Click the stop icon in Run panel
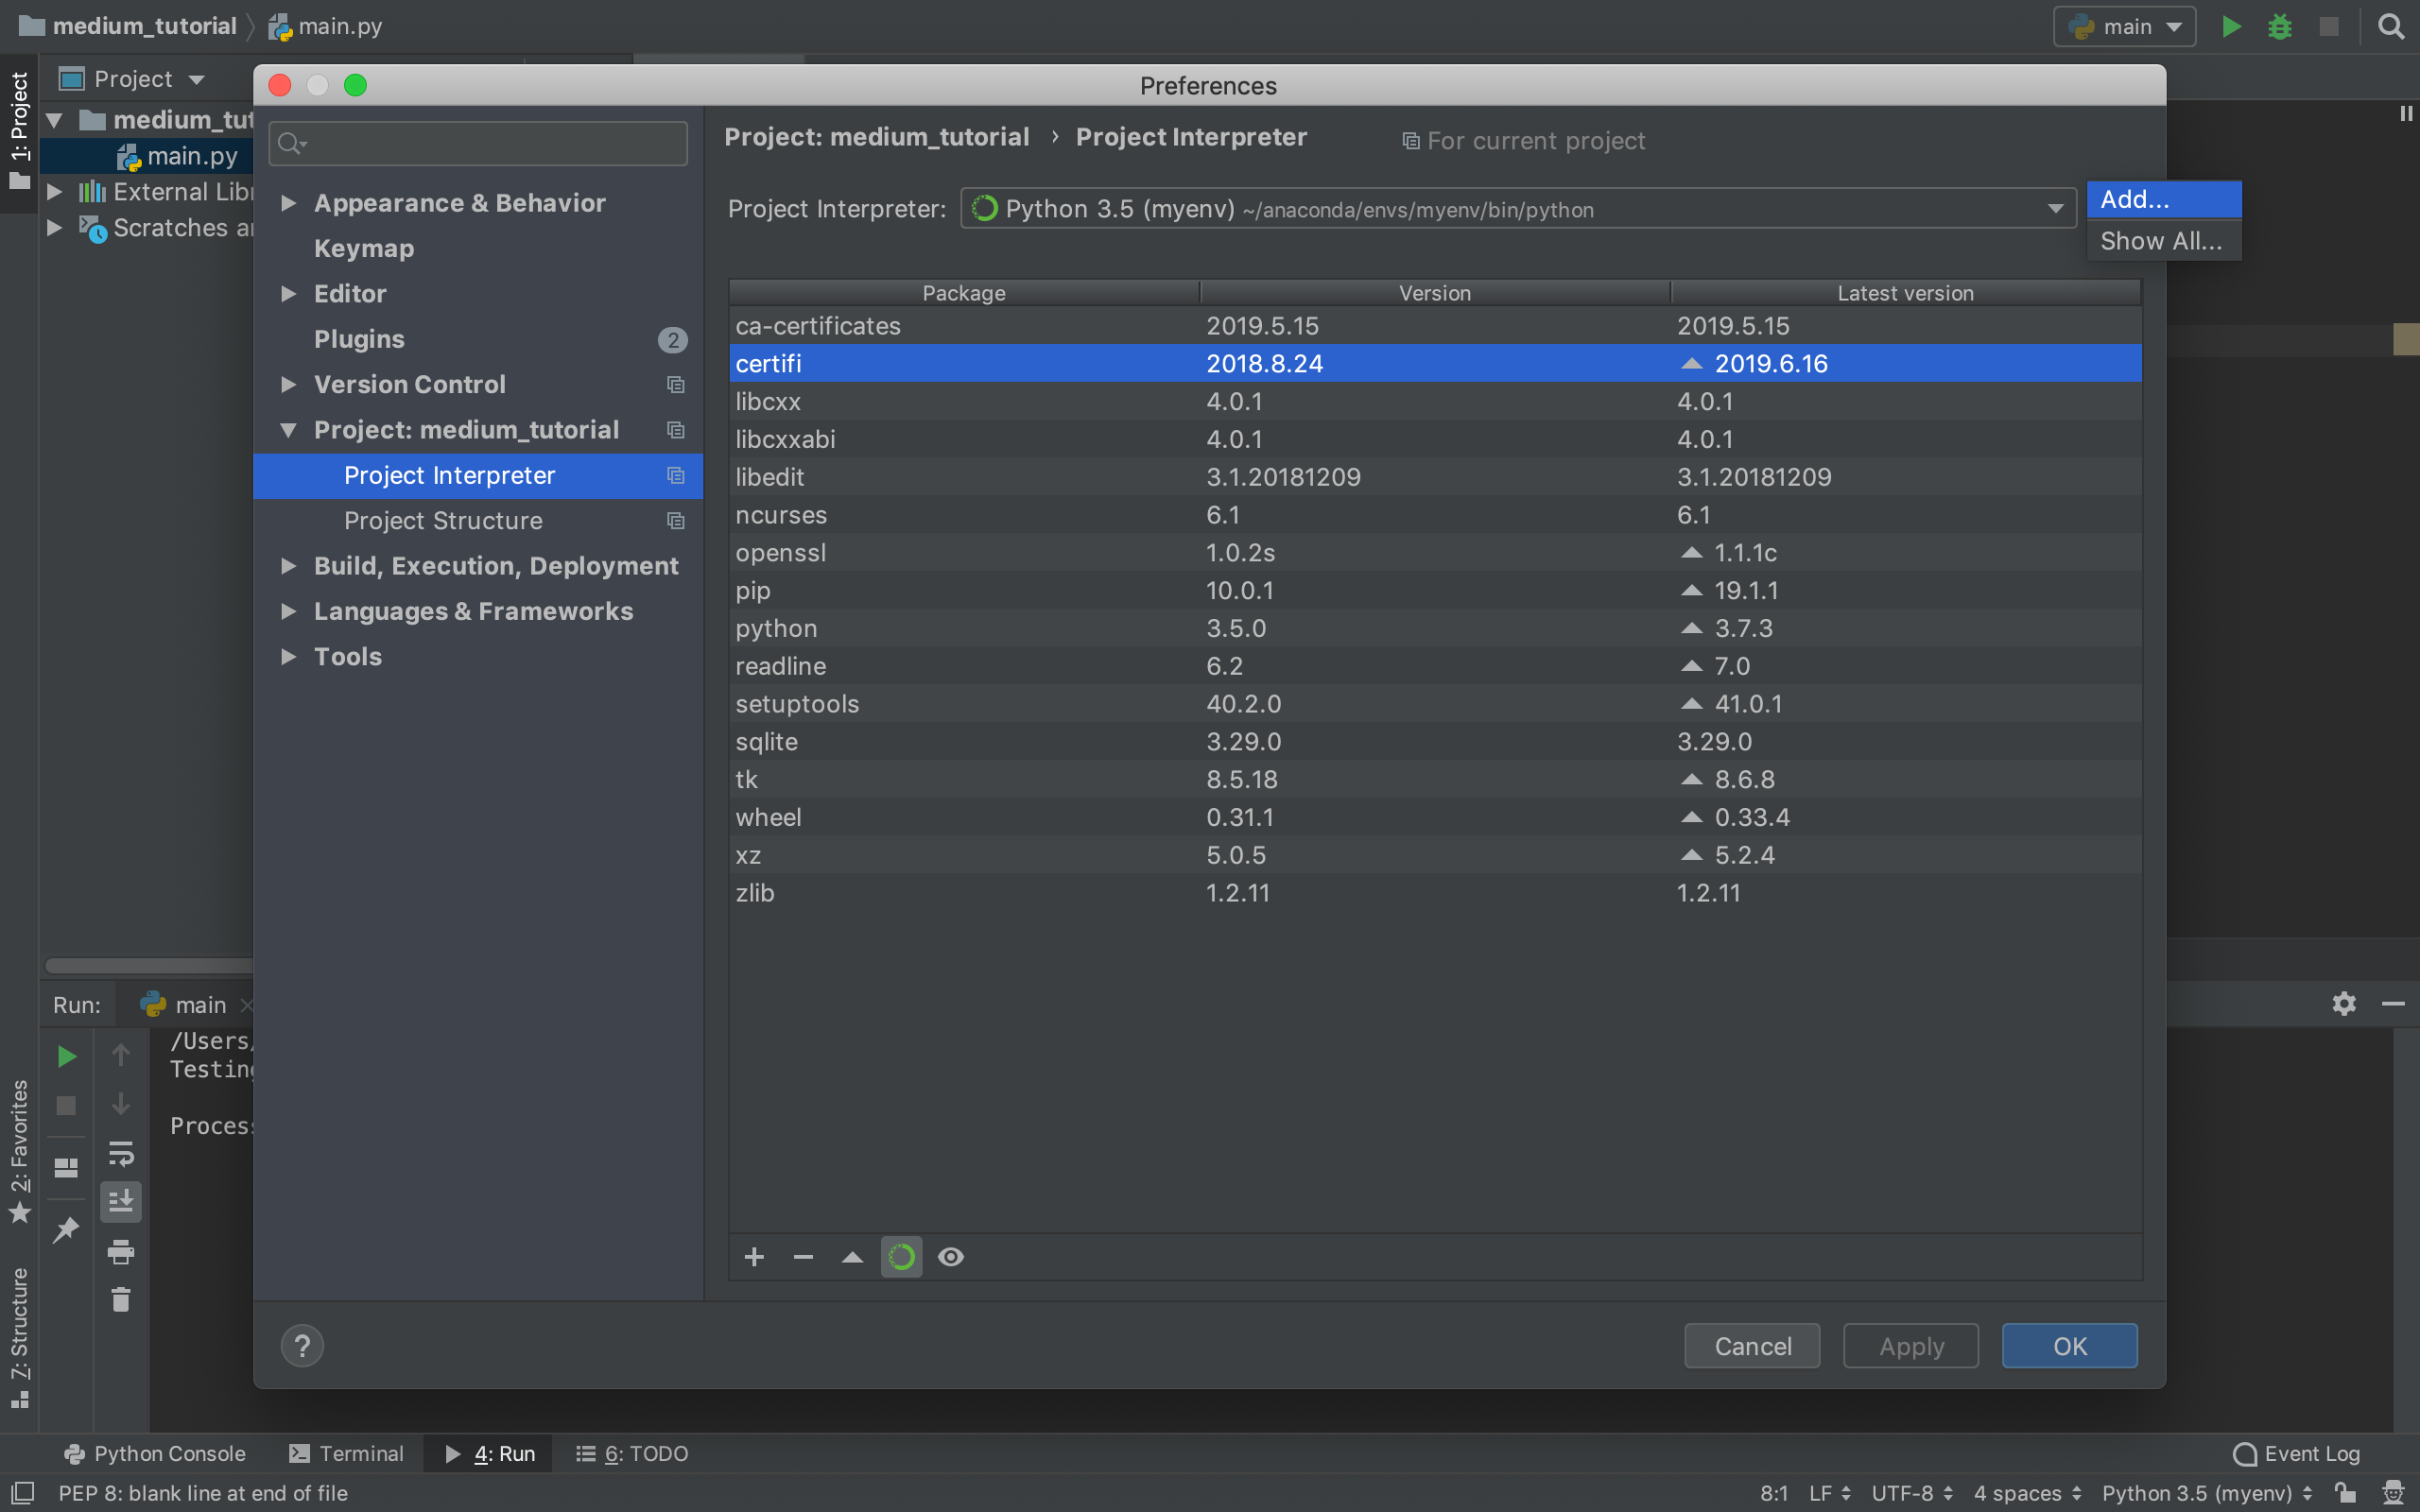The width and height of the screenshot is (2420, 1512). [x=66, y=1106]
